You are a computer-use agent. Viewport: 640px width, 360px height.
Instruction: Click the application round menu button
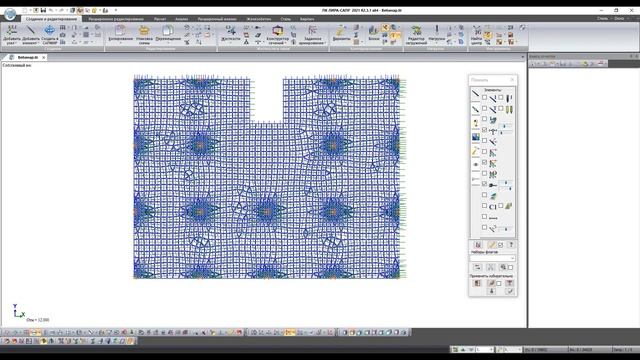click(x=10, y=13)
